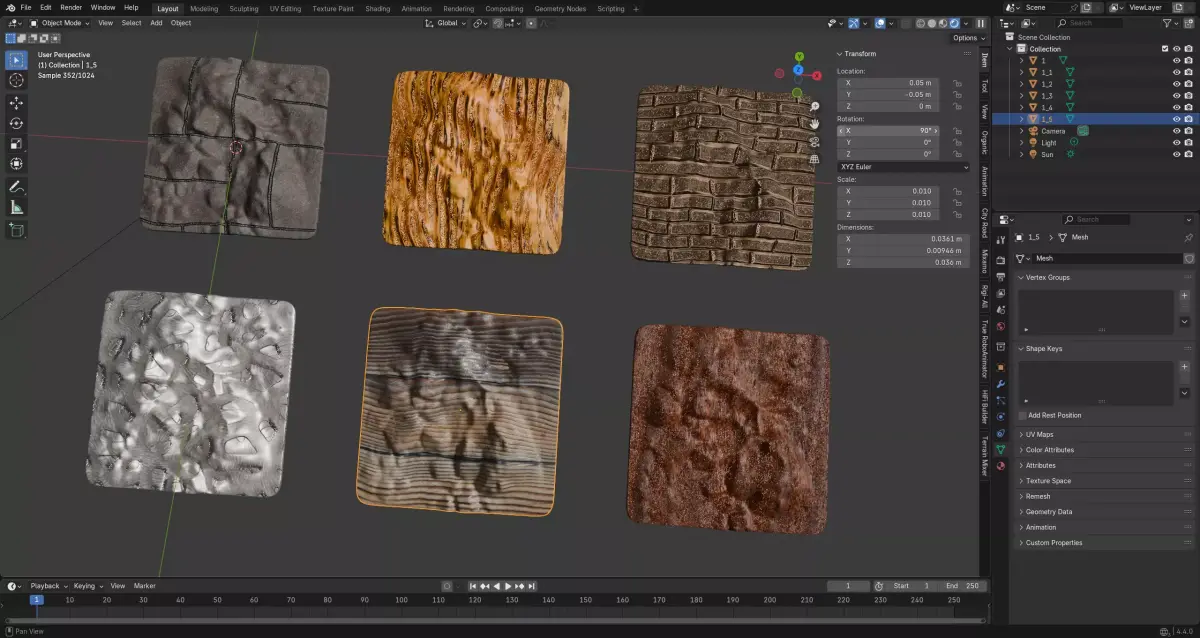Open the Keying popover in timeline
This screenshot has height=638, width=1200.
tap(86, 586)
